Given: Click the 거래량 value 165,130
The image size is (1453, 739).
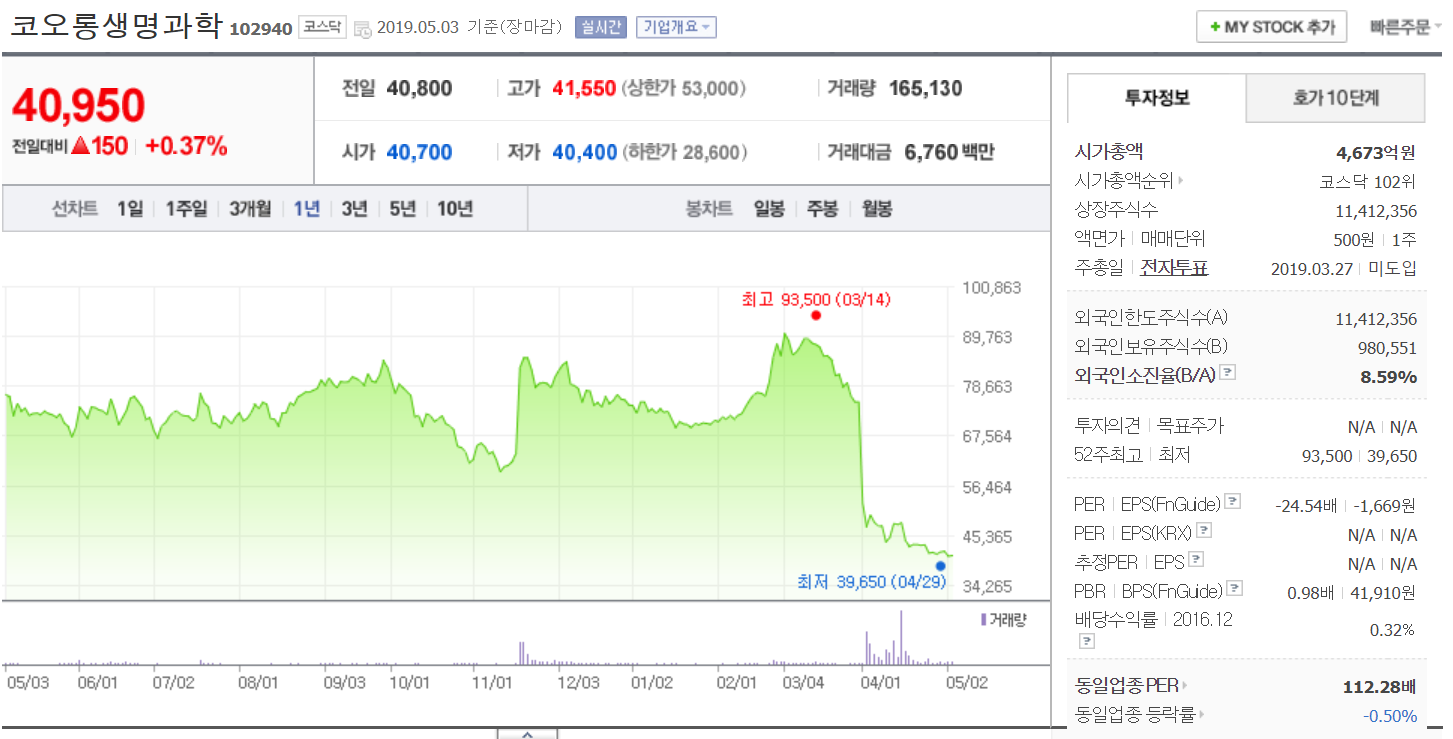Looking at the screenshot, I should pyautogui.click(x=925, y=88).
